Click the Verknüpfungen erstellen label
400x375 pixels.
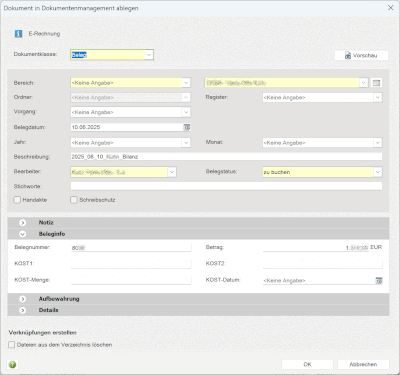tap(43, 333)
